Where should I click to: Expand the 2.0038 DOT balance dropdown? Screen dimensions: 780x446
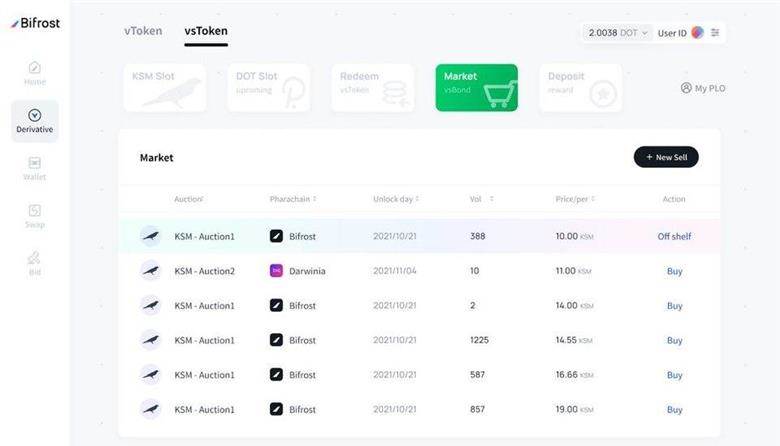(618, 33)
